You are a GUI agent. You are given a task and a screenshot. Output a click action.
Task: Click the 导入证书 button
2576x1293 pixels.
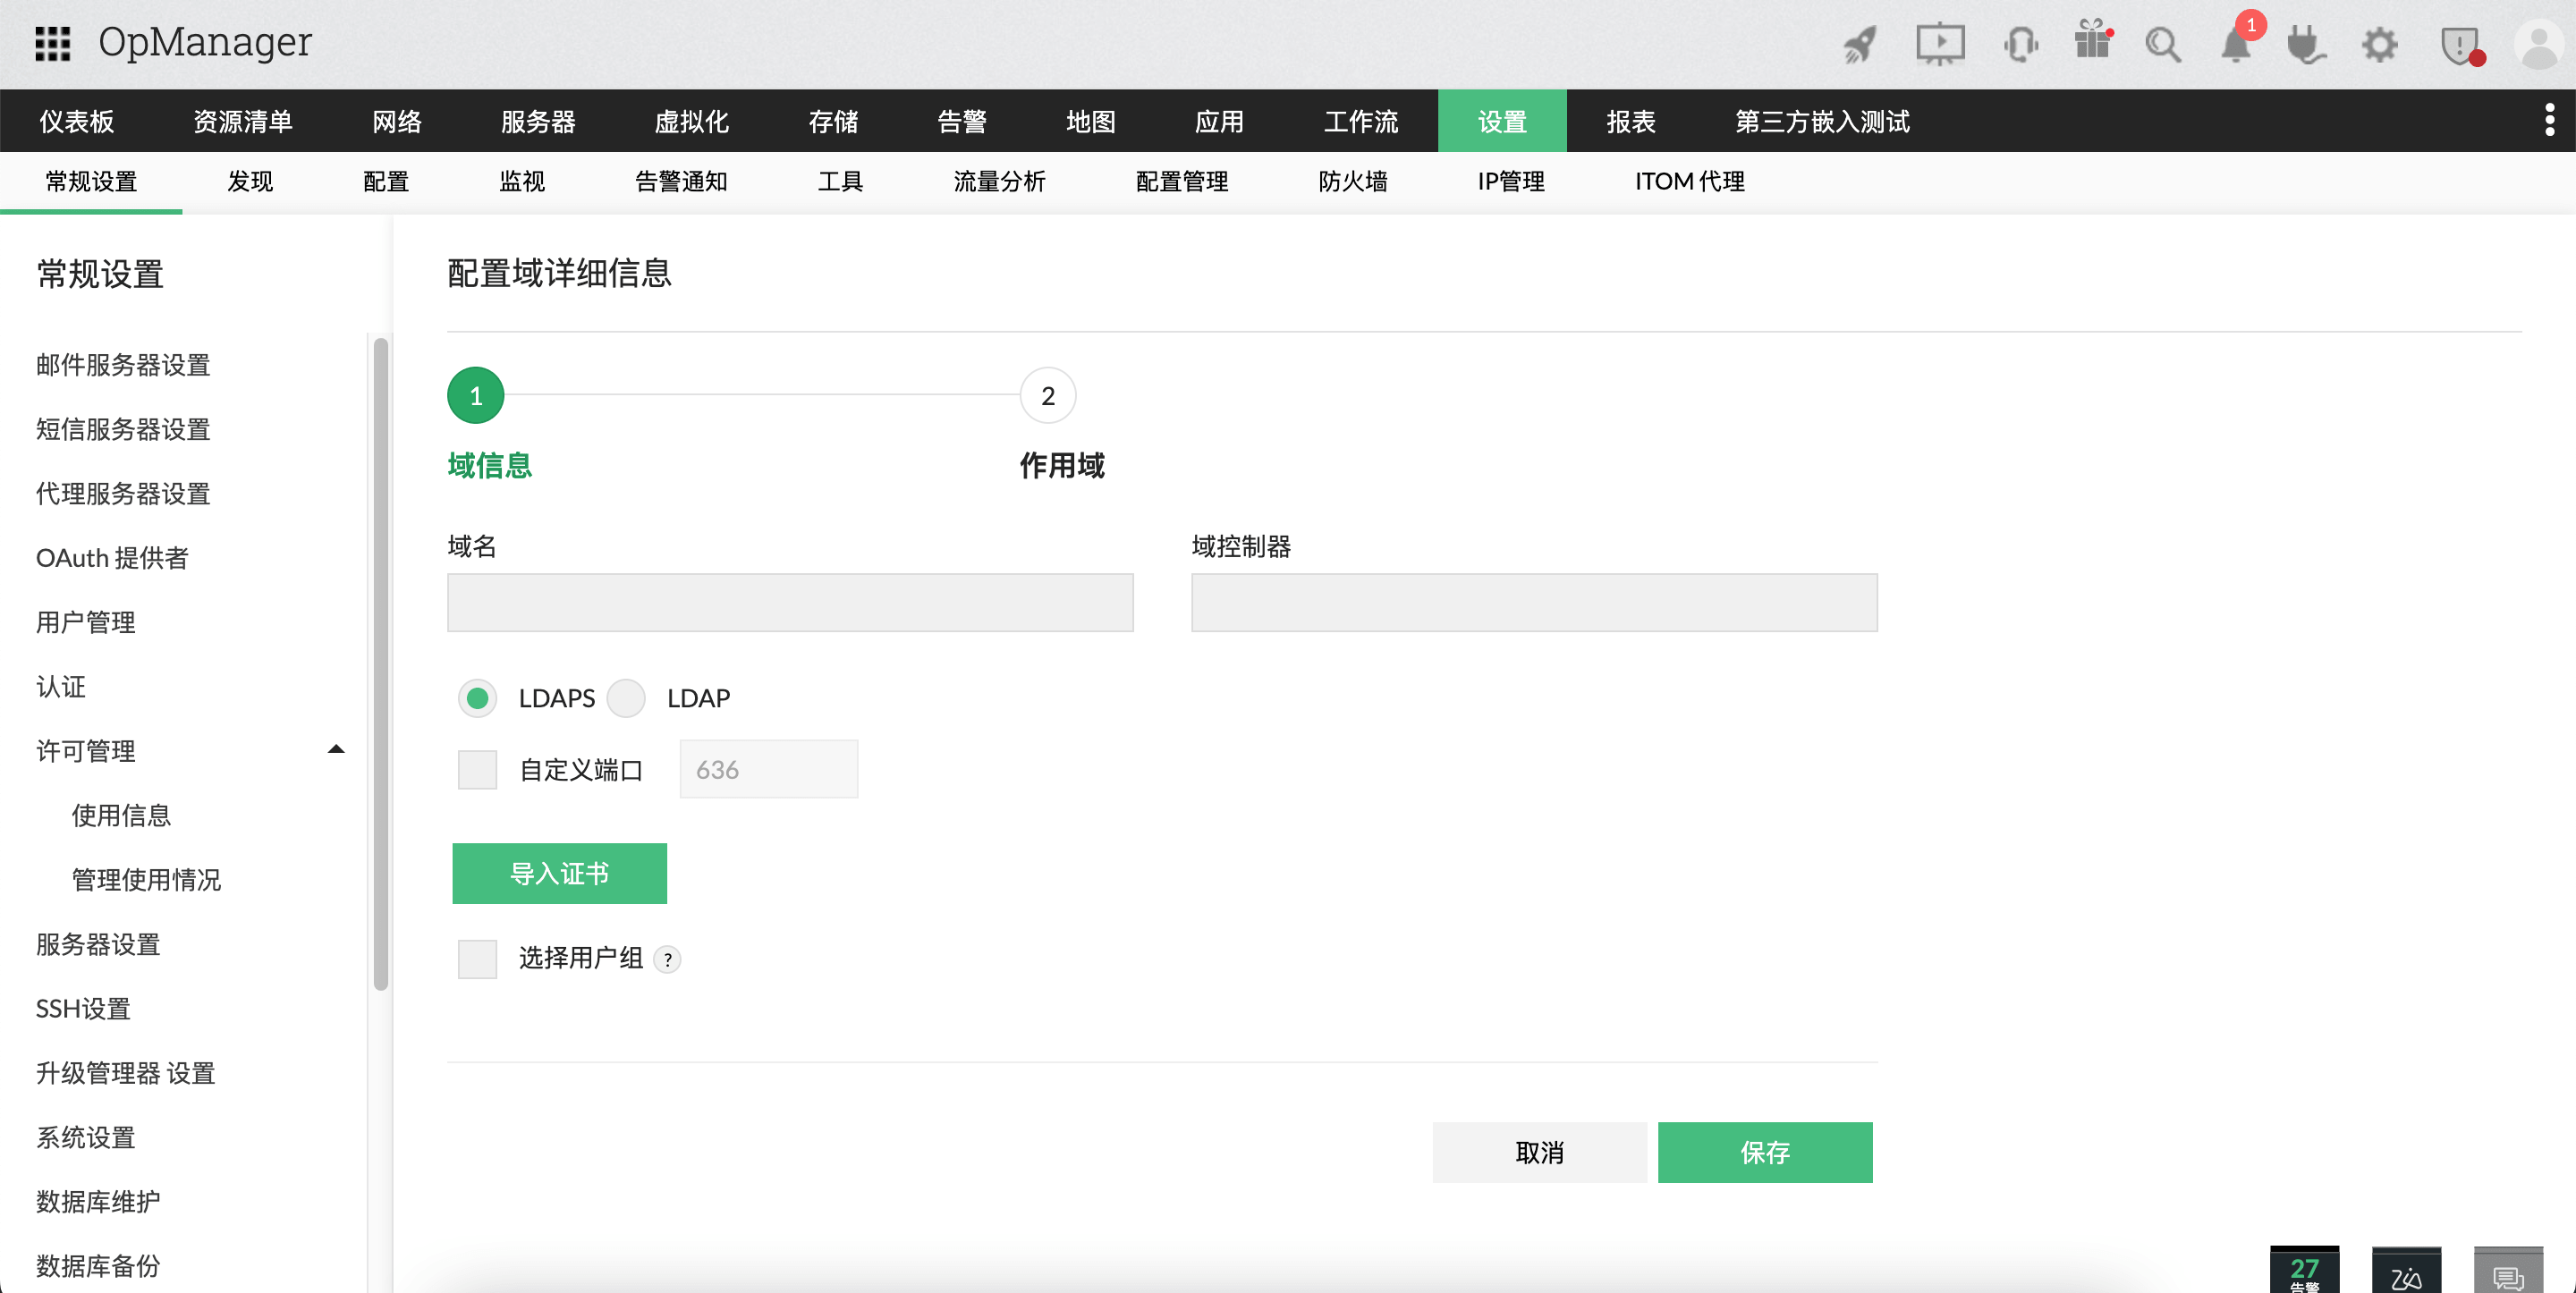(559, 872)
